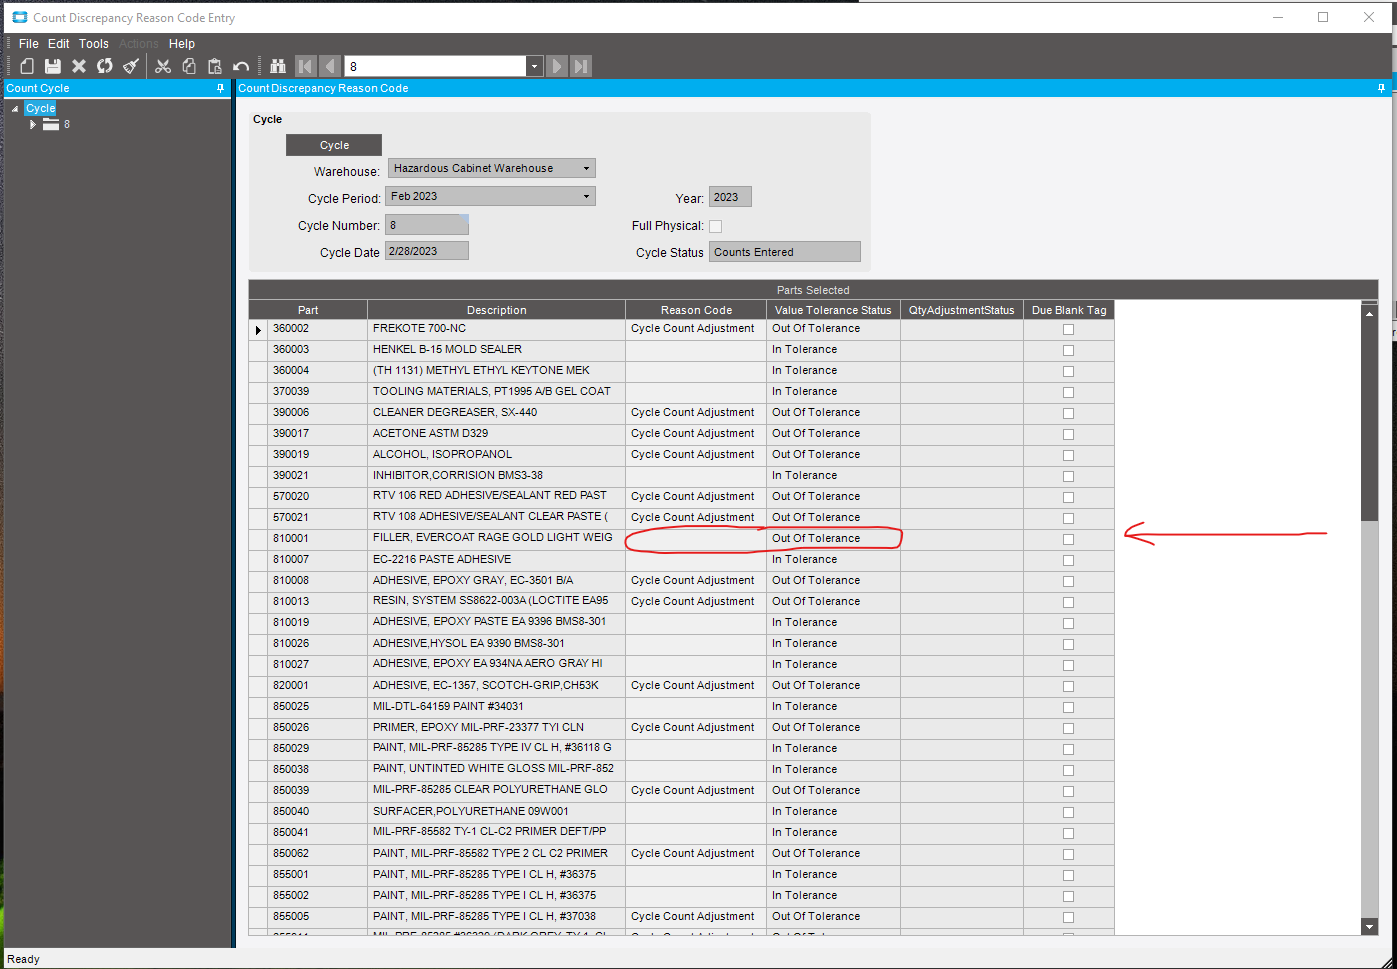Click the empty Reason Code cell for 810001

click(x=696, y=538)
